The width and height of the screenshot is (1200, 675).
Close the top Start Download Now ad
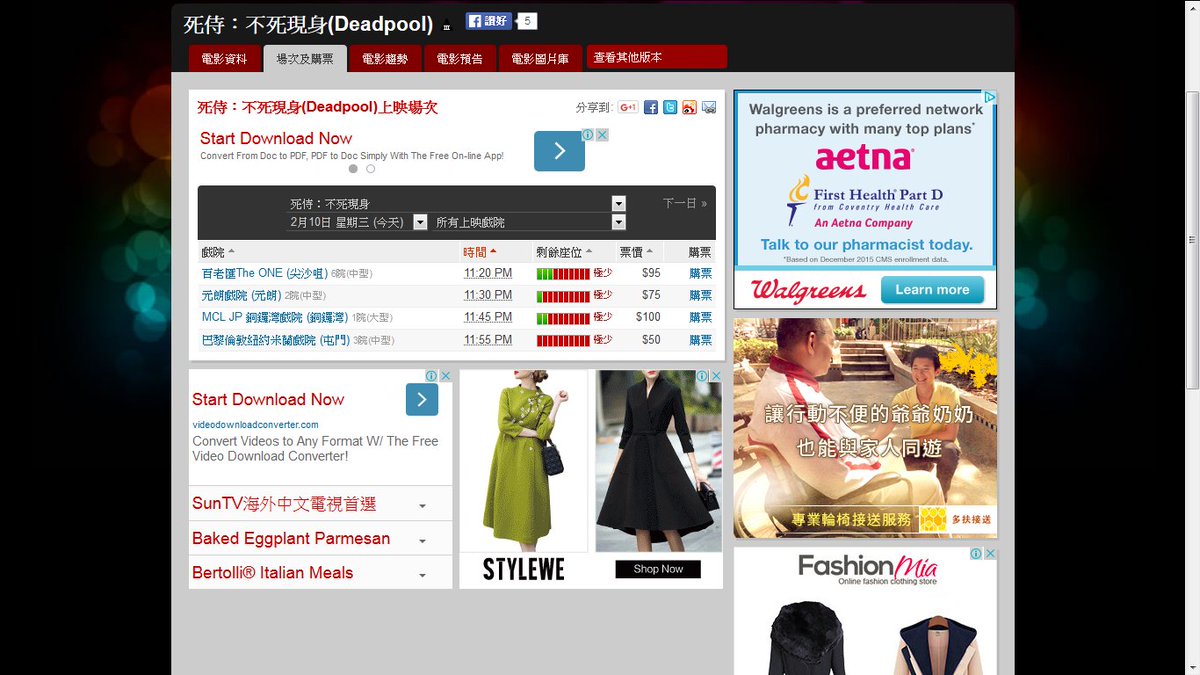click(x=603, y=135)
